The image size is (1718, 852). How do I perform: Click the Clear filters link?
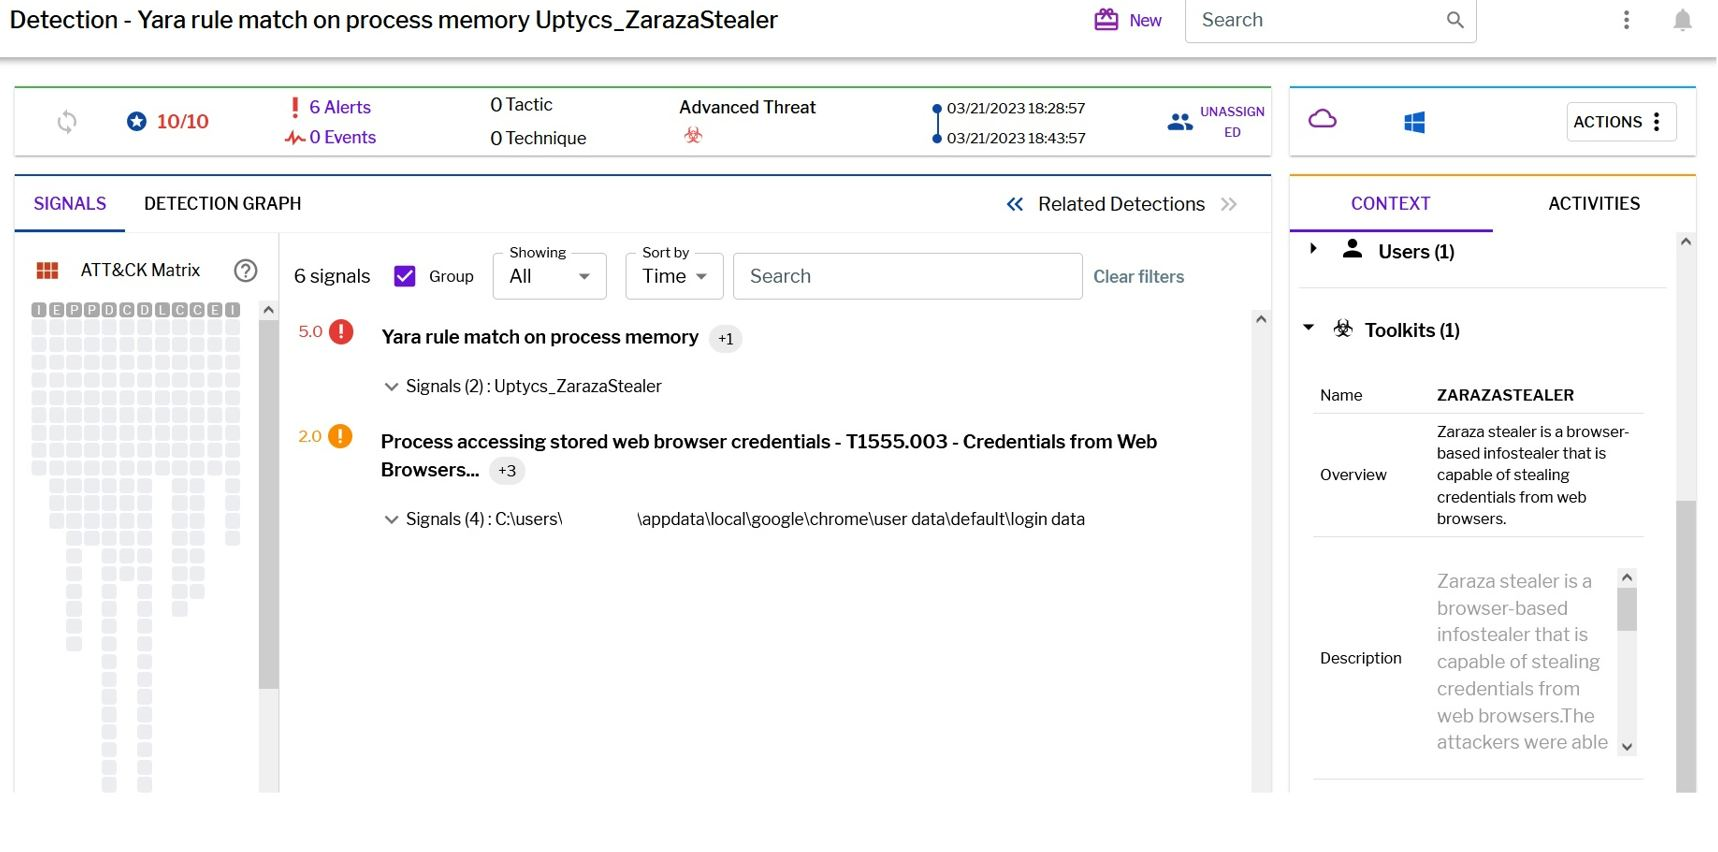click(x=1138, y=277)
